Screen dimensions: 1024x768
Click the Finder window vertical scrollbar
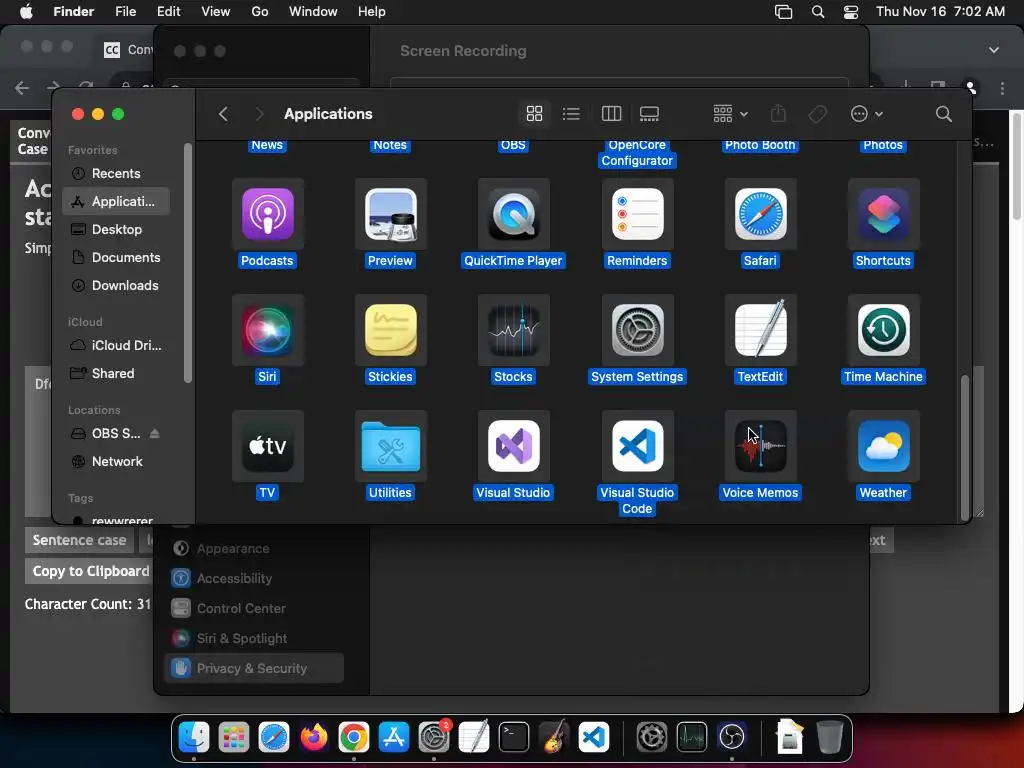coord(965,447)
